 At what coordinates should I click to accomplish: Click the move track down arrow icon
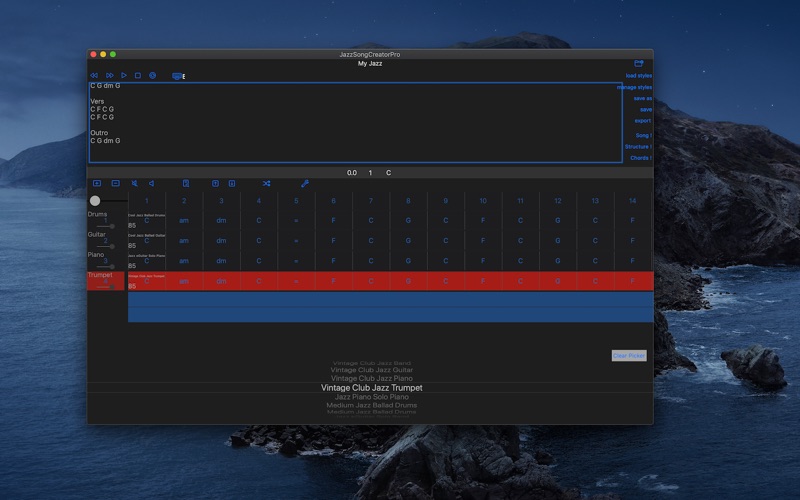(232, 183)
